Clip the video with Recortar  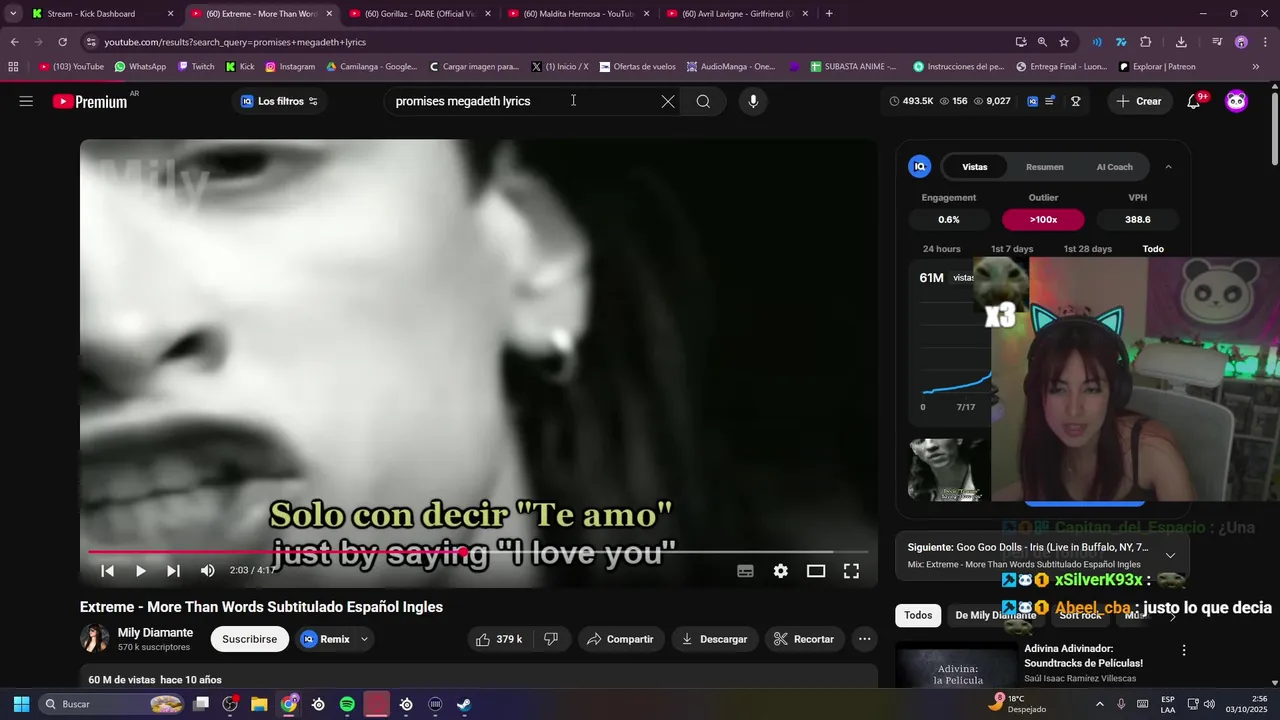805,639
